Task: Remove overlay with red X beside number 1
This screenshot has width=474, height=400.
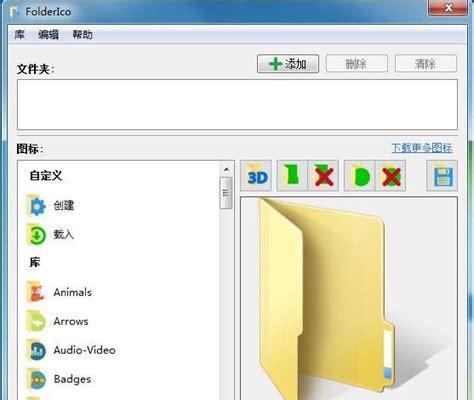Action: (x=323, y=176)
